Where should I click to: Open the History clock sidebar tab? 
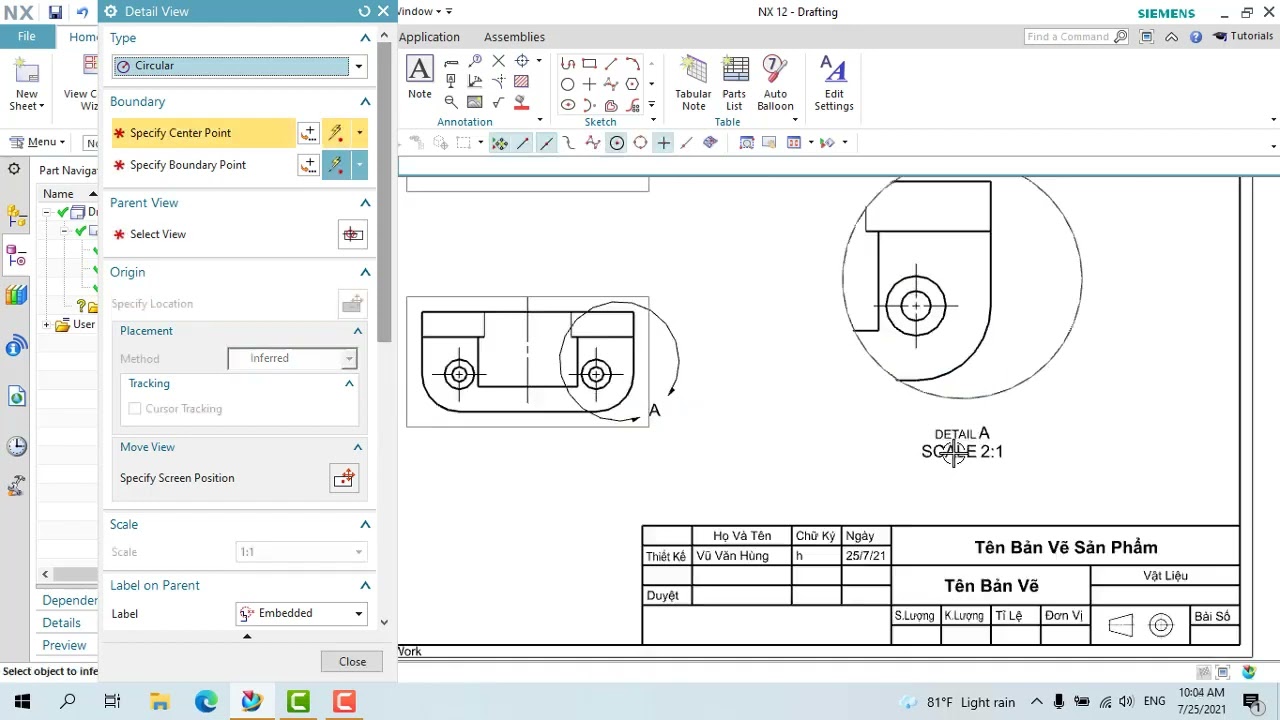pos(15,446)
